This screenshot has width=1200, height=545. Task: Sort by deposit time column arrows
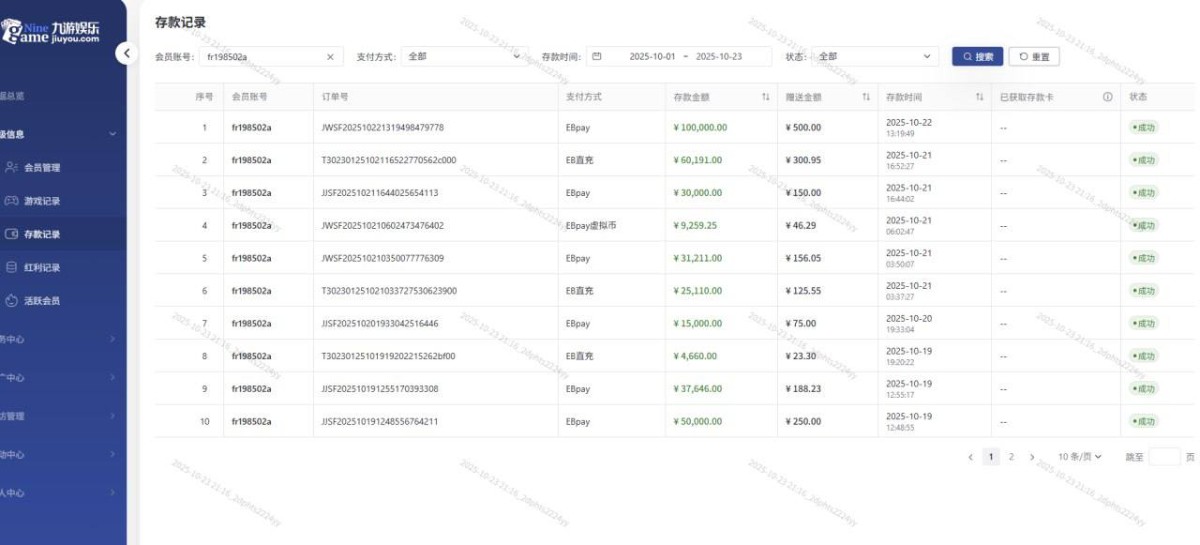coord(979,97)
